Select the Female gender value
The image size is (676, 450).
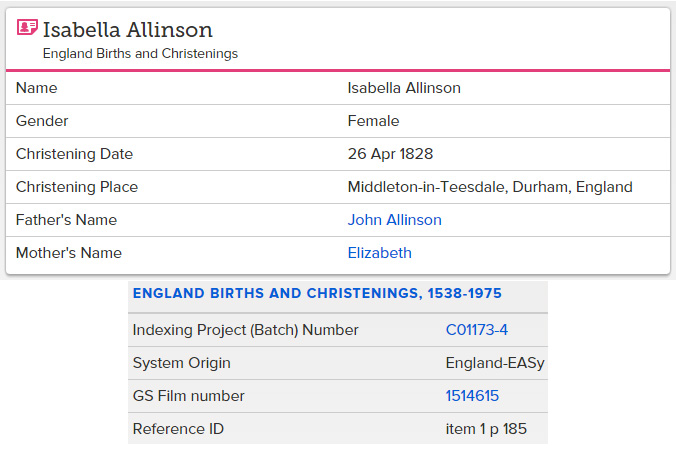(373, 121)
